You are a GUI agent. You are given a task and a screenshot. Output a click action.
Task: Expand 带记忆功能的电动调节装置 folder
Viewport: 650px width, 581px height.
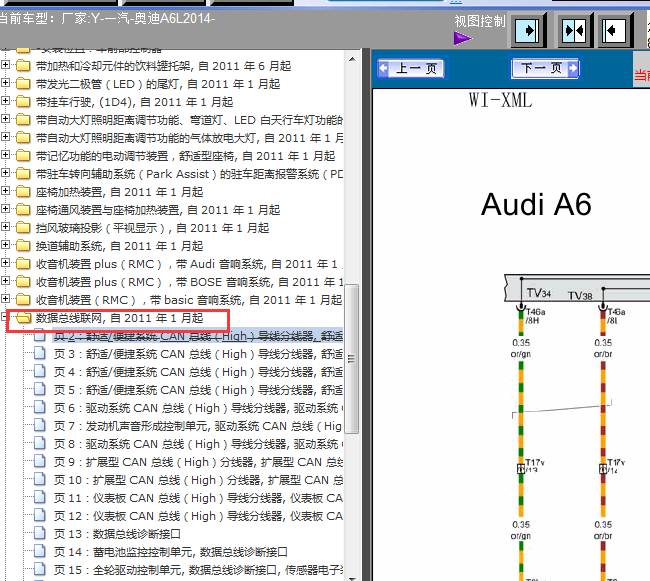tap(5, 155)
